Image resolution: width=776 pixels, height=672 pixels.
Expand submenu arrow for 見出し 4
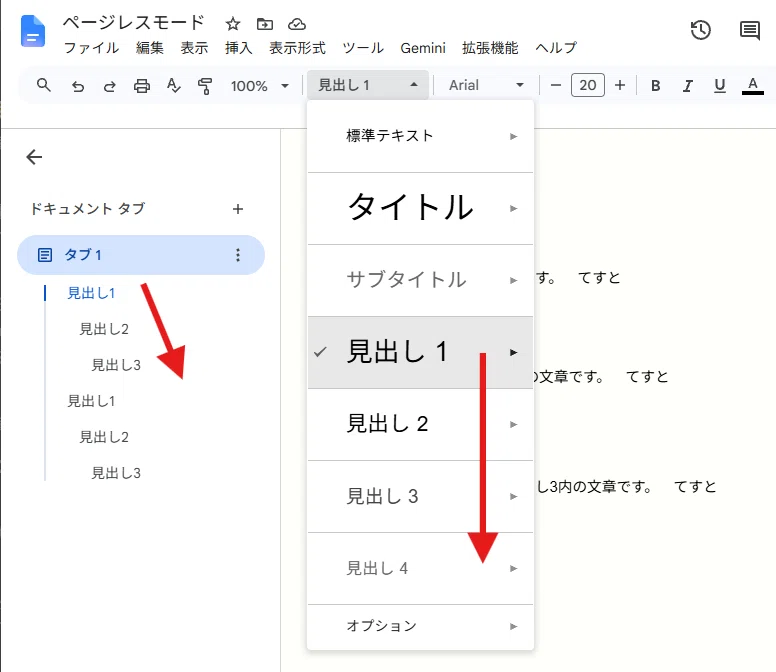(513, 569)
